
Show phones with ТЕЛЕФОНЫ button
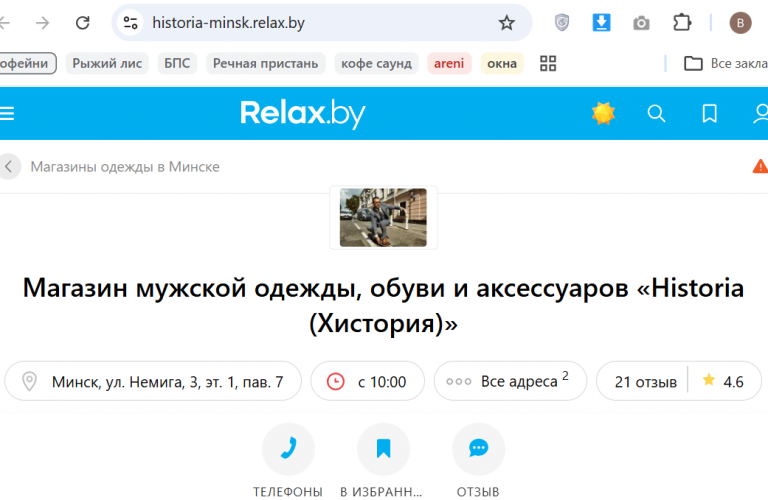pos(288,461)
